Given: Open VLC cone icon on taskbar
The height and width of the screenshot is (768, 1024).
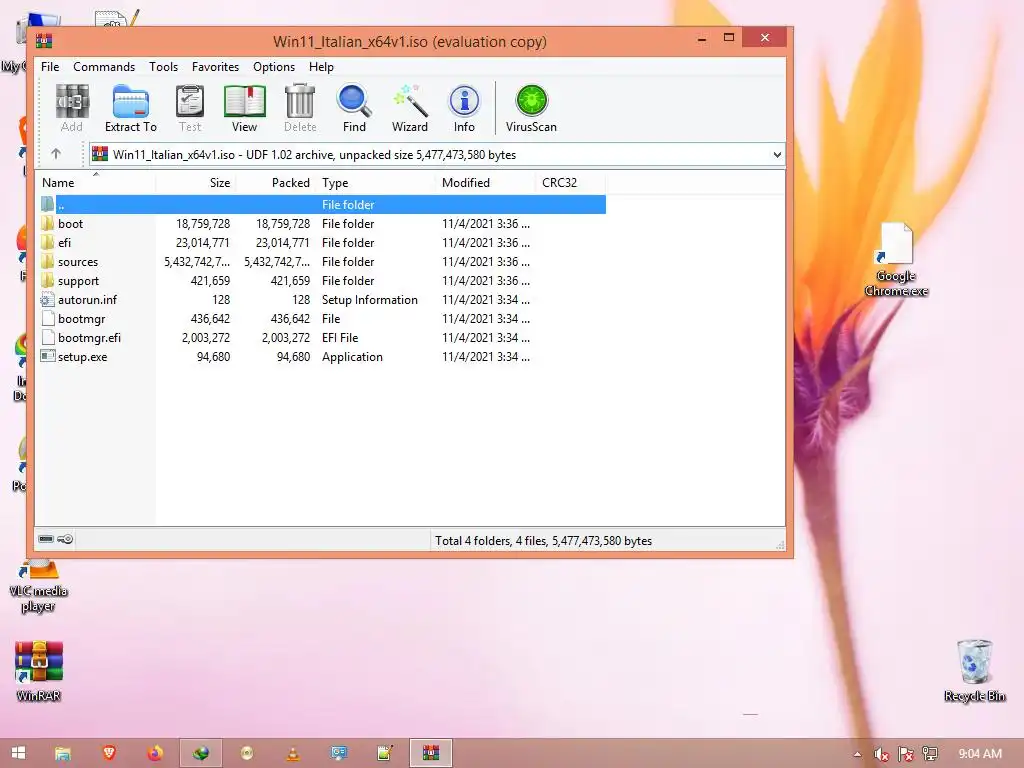Looking at the screenshot, I should point(293,753).
